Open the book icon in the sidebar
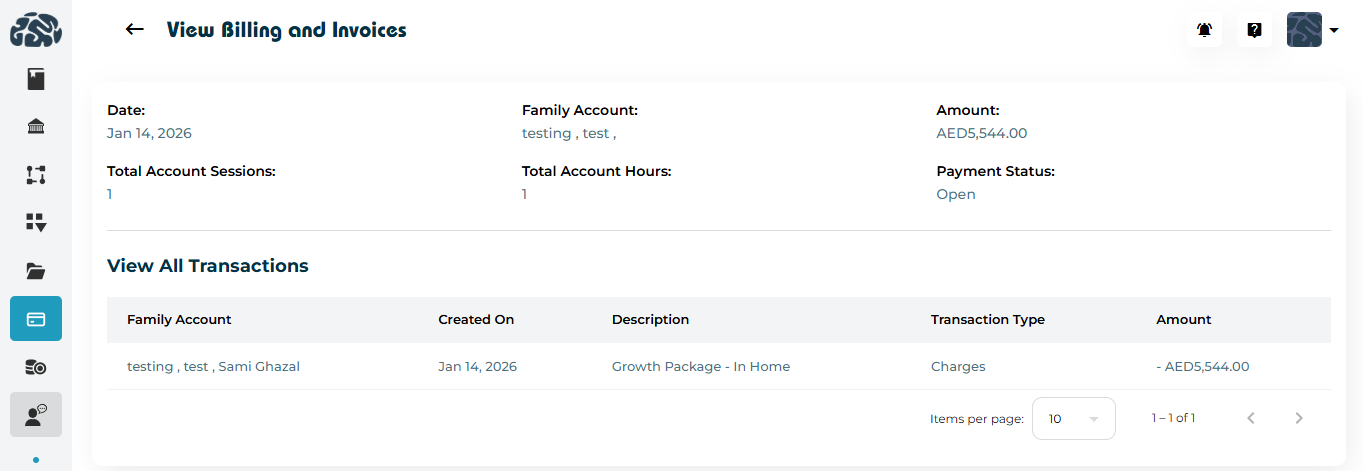The width and height of the screenshot is (1363, 471). 36,79
